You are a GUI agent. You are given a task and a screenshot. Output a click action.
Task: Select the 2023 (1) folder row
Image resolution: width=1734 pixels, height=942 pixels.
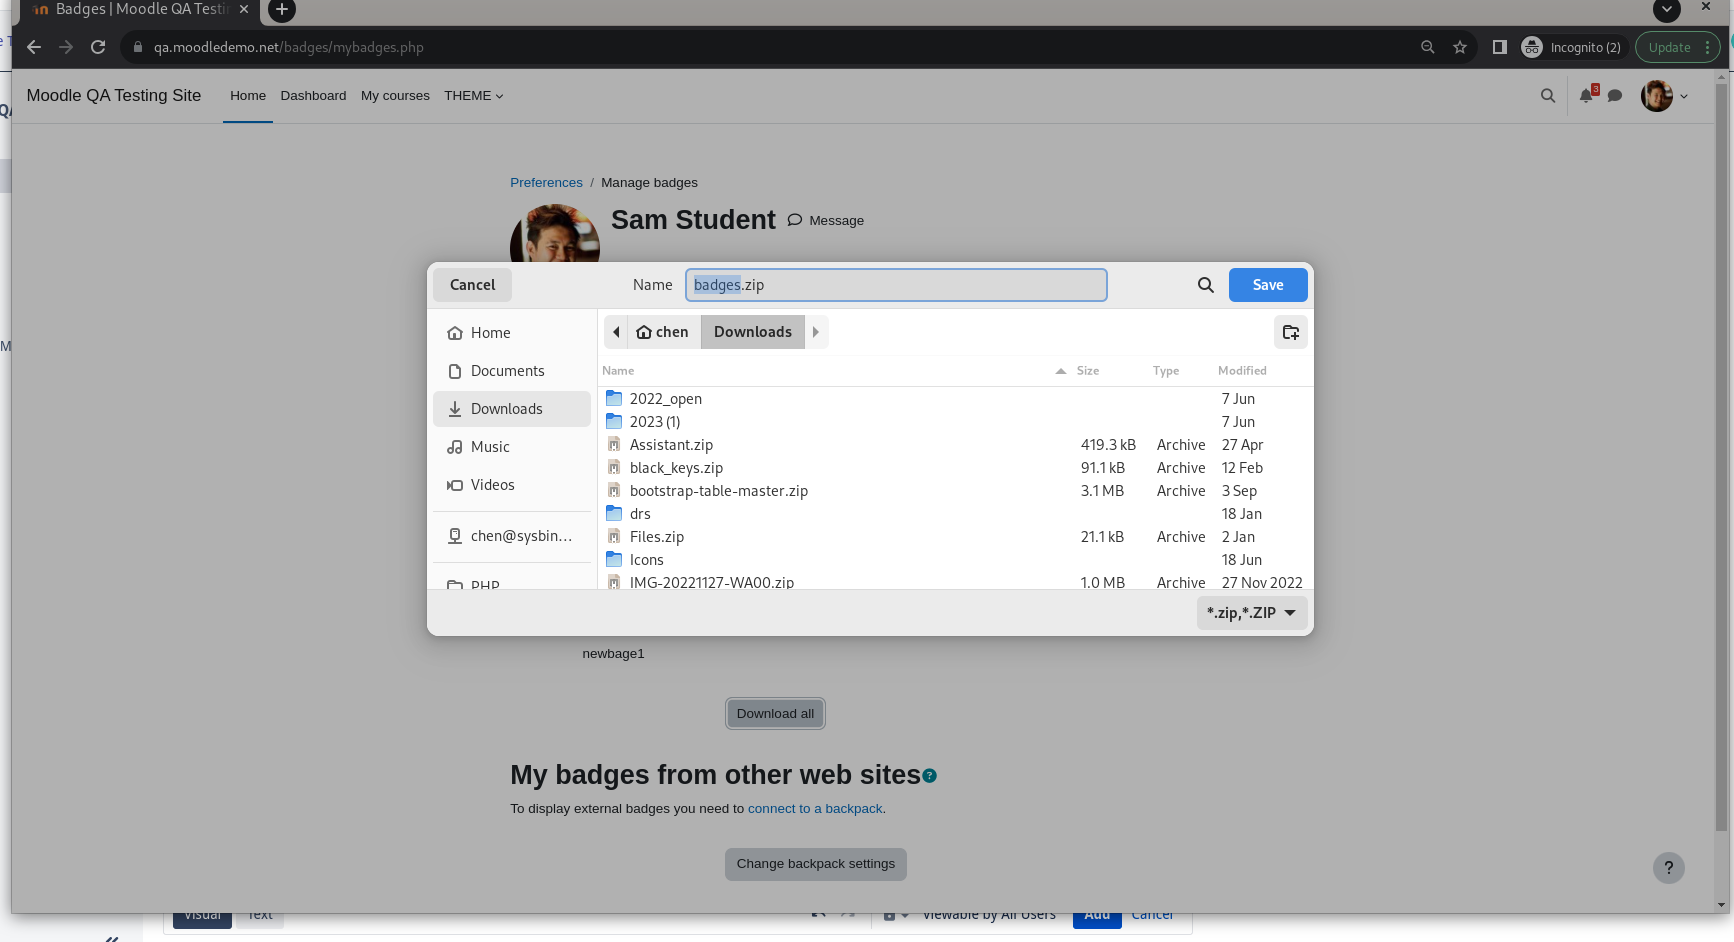coord(955,422)
